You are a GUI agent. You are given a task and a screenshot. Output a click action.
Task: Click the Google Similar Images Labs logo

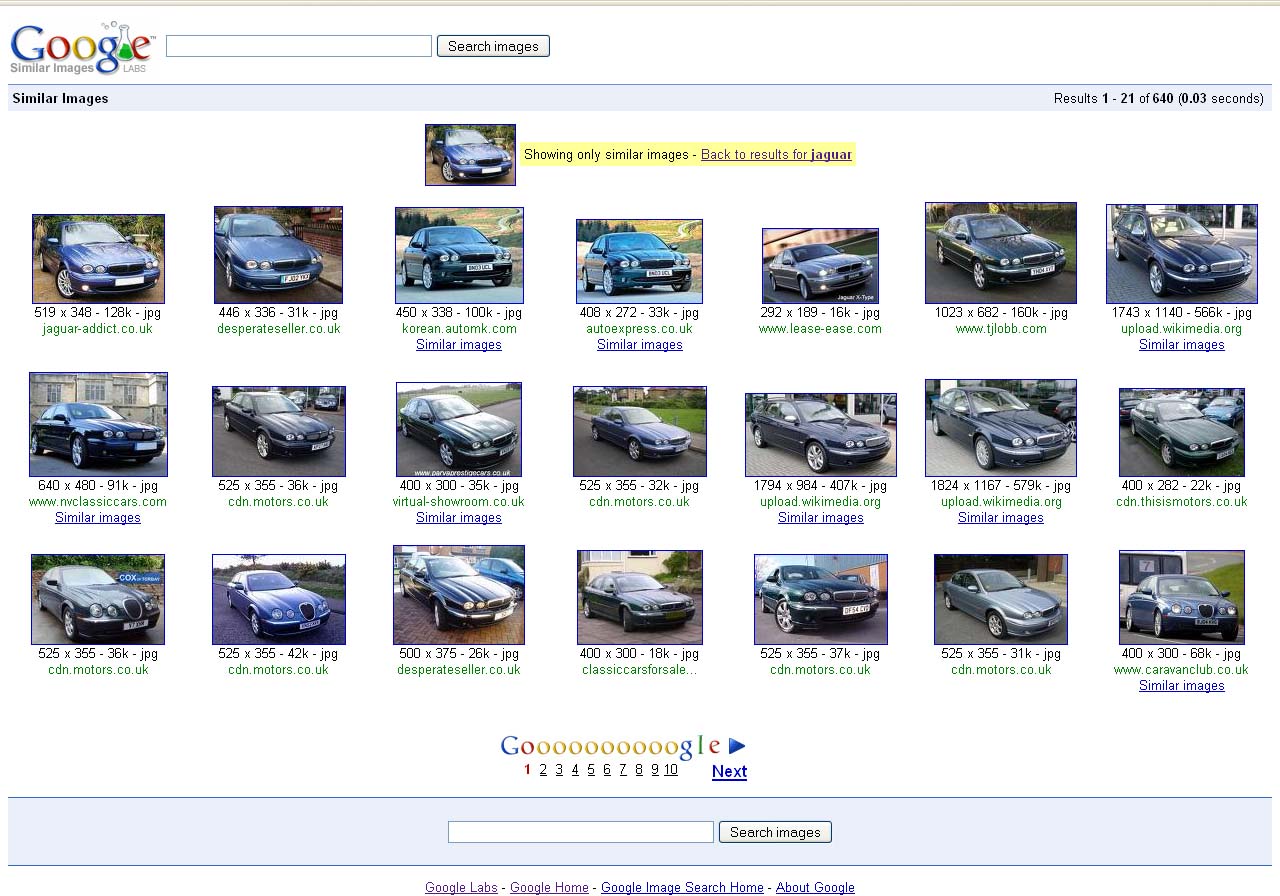(x=82, y=48)
